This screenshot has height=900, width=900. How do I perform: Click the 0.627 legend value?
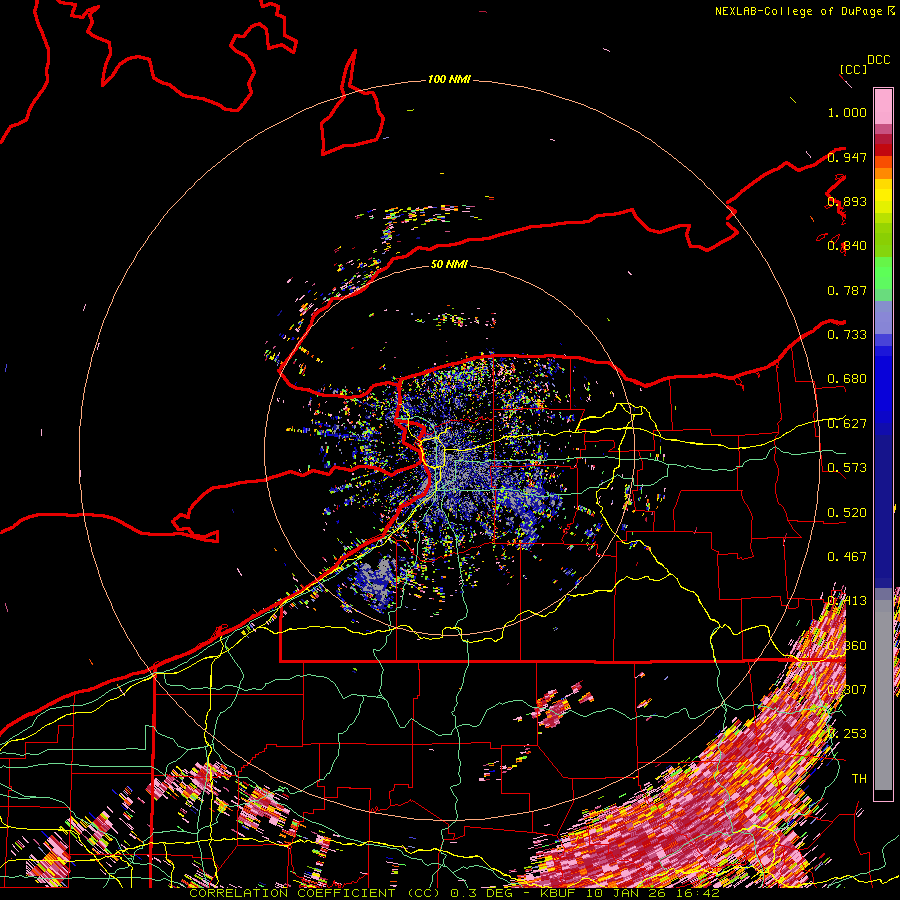pos(847,424)
